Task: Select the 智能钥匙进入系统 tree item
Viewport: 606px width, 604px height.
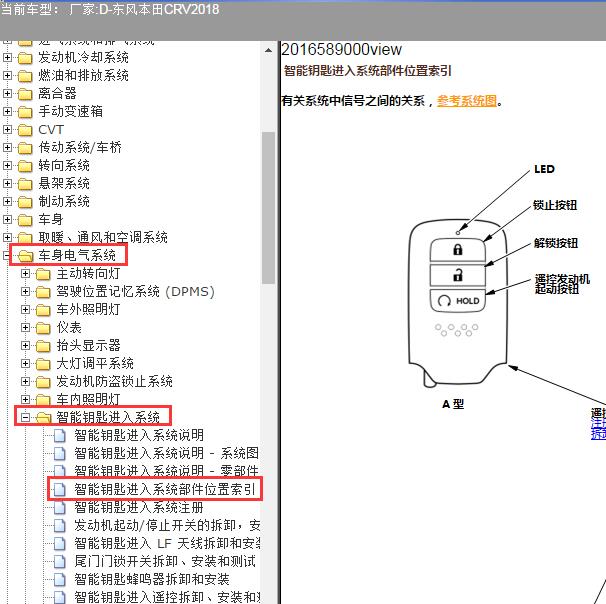Action: tap(108, 417)
